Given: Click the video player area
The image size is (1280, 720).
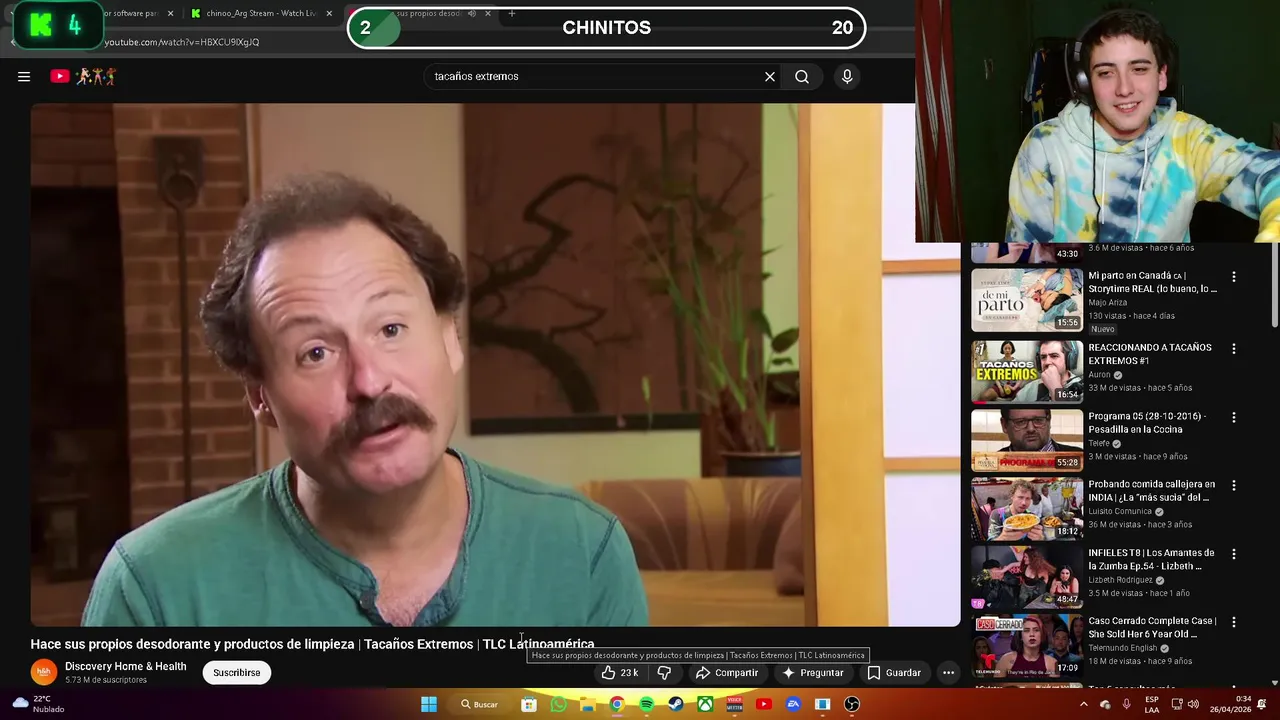Looking at the screenshot, I should click(x=495, y=365).
